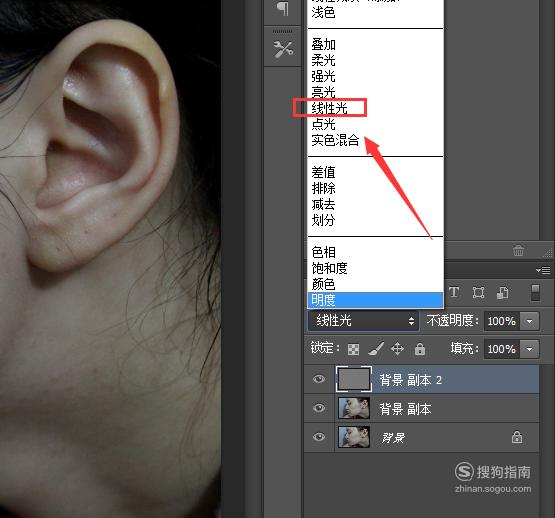The image size is (555, 518).
Task: Choose 差值 blend mode
Action: point(375,173)
